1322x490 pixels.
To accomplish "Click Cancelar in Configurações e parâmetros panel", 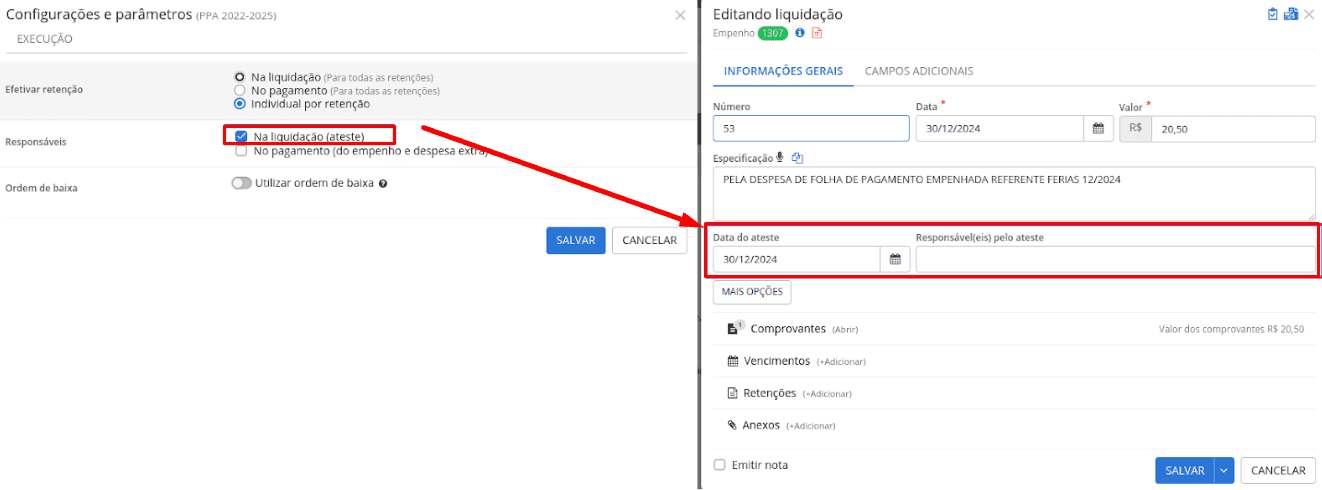I will [649, 240].
